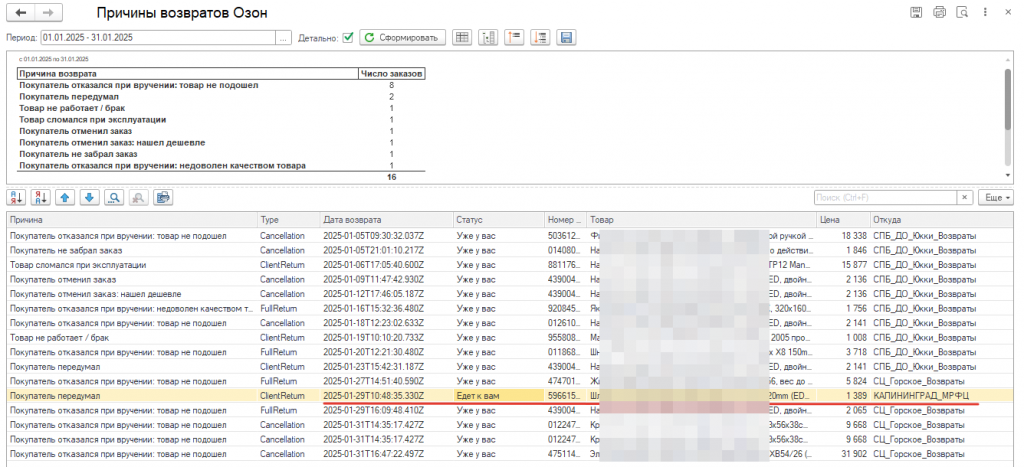Open the Еще dropdown menu
Image resolution: width=1024 pixels, height=467 pixels.
[996, 197]
